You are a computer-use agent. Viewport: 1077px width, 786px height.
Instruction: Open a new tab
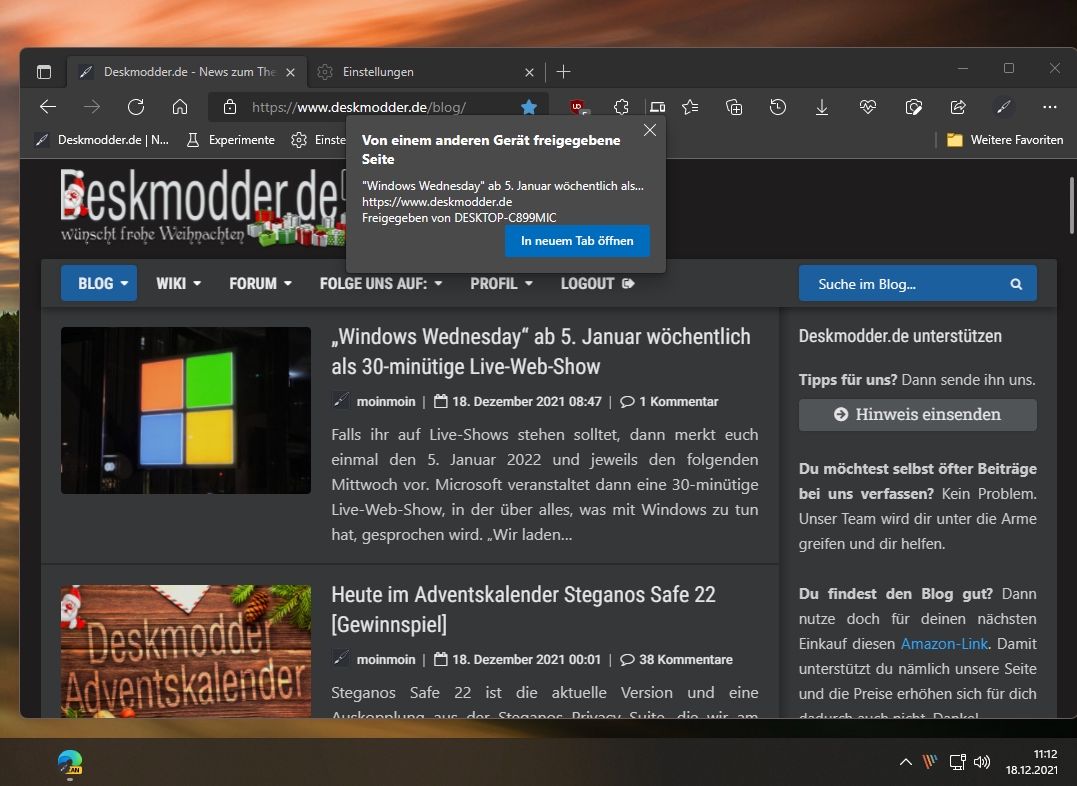point(563,71)
